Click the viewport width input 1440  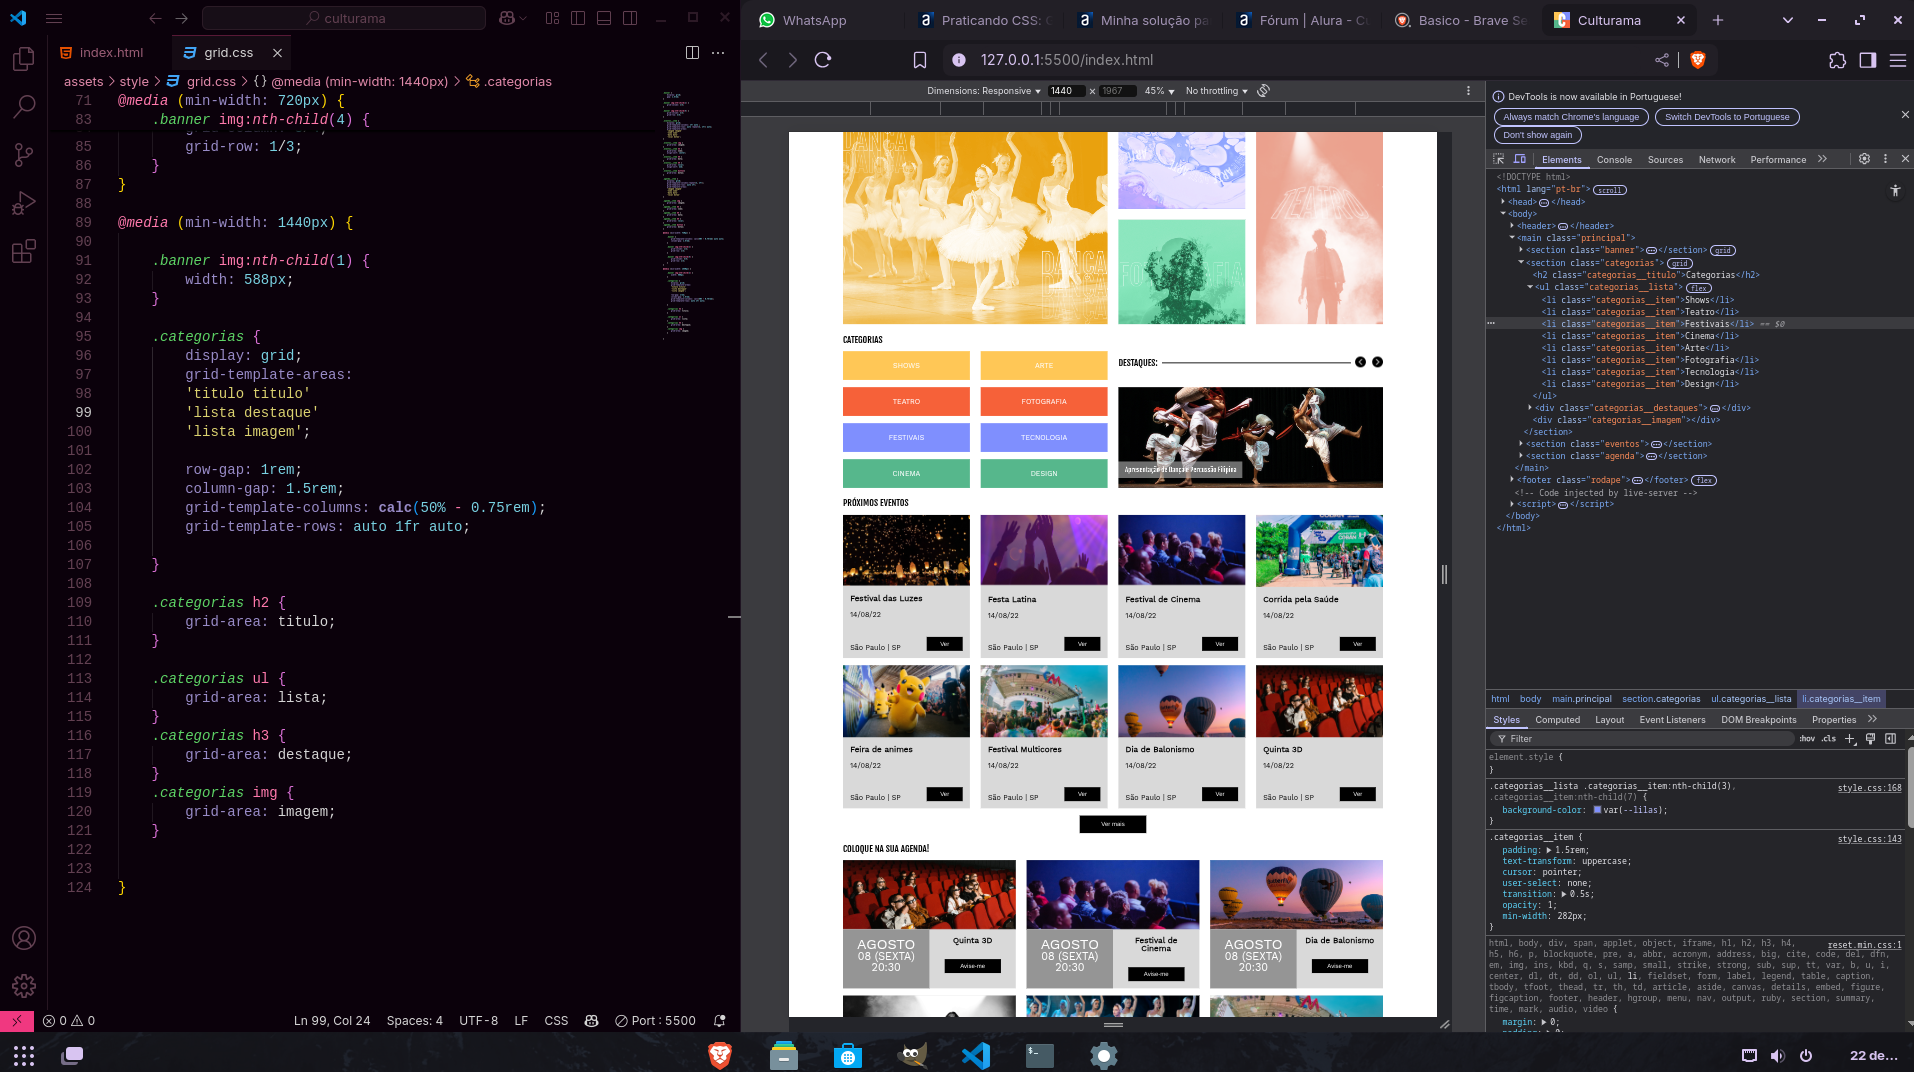1067,91
